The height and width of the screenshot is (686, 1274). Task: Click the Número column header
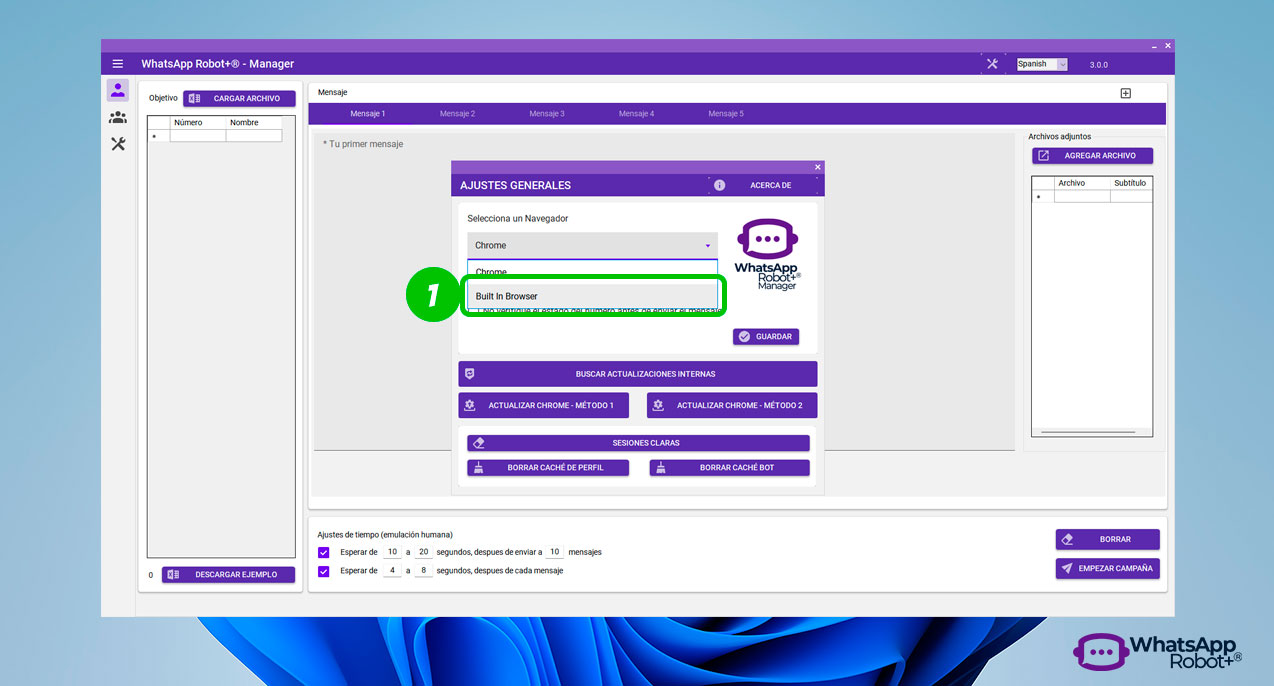click(x=198, y=123)
